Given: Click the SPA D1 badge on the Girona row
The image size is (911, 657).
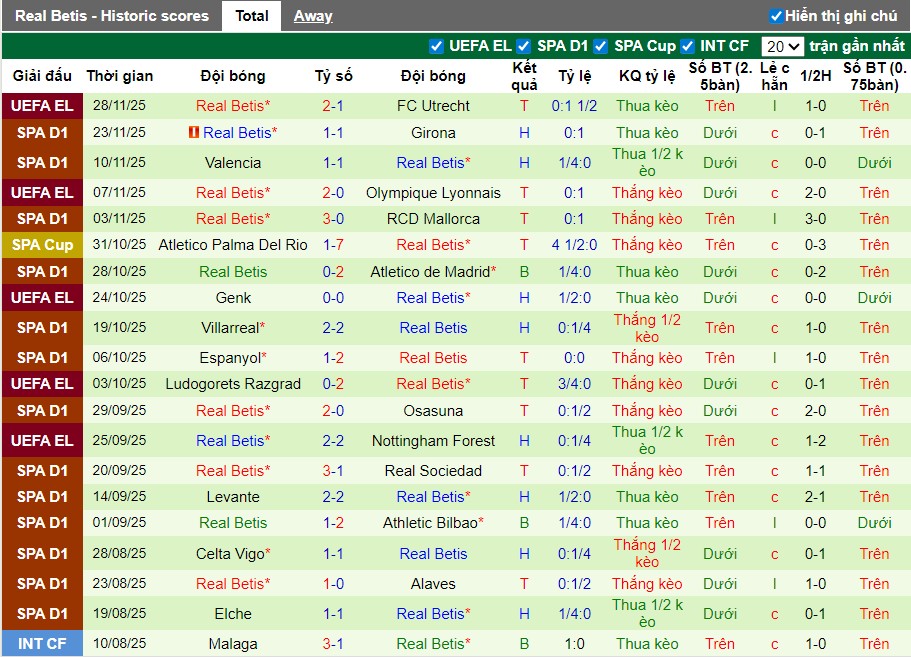Looking at the screenshot, I should click(41, 132).
